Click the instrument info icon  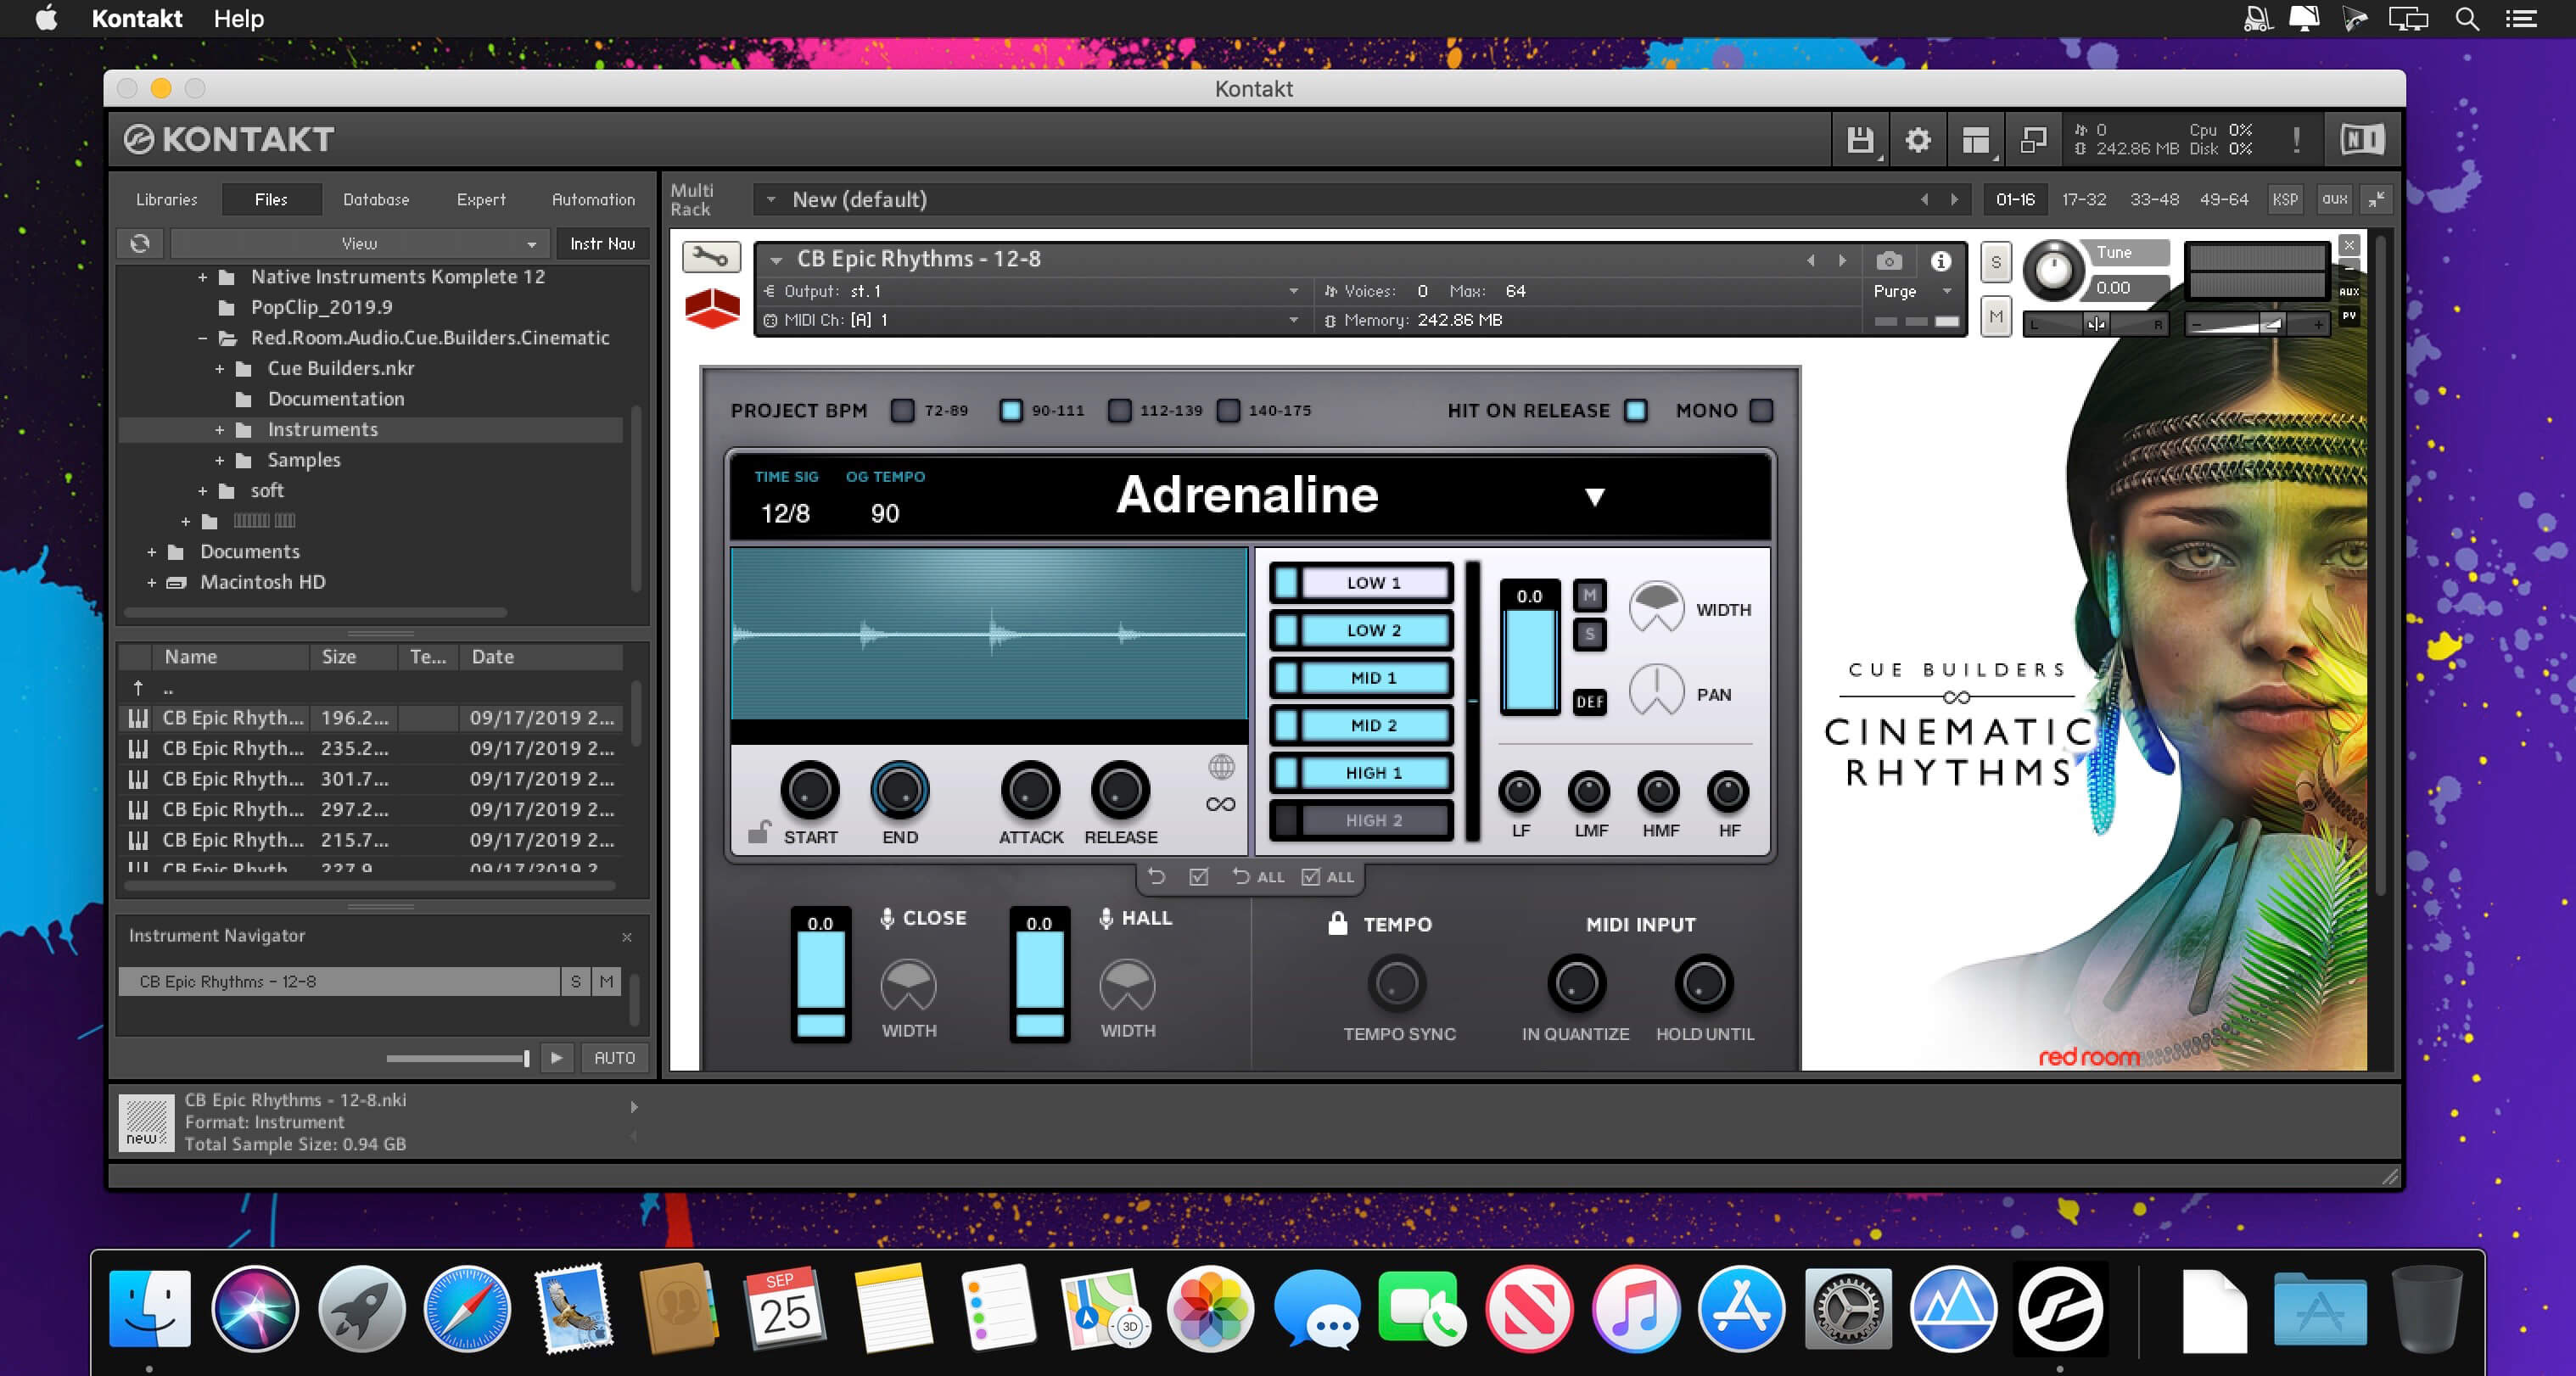(x=1941, y=261)
